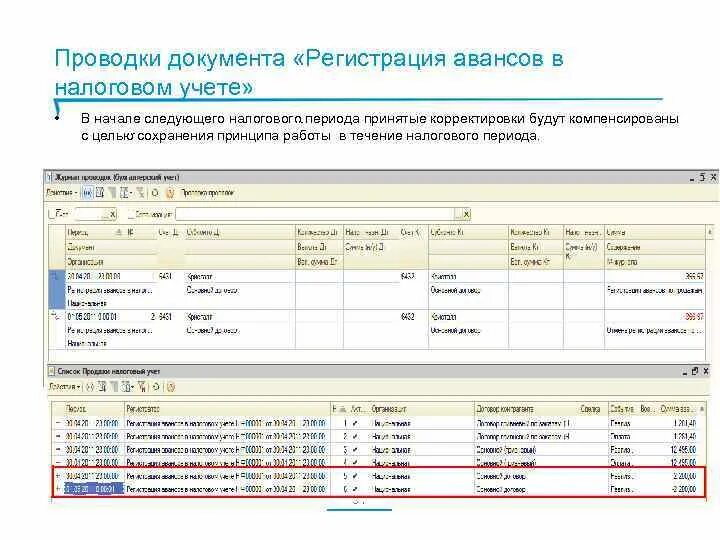
Task: Toggle activity checkmark in record row 4
Action: (x=355, y=463)
